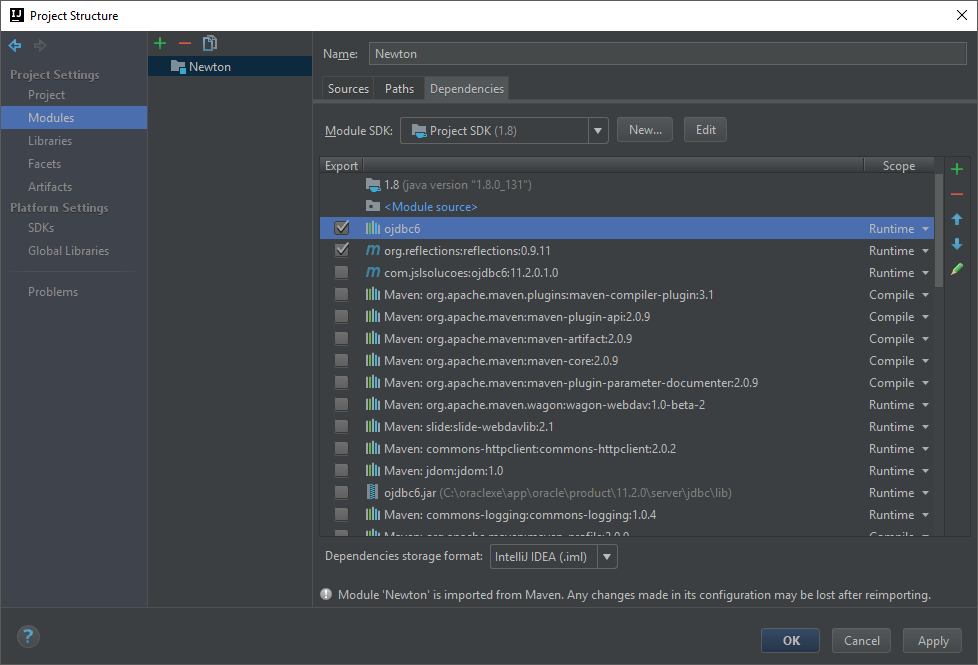Open help with the question mark icon
978x665 pixels.
pyautogui.click(x=28, y=636)
